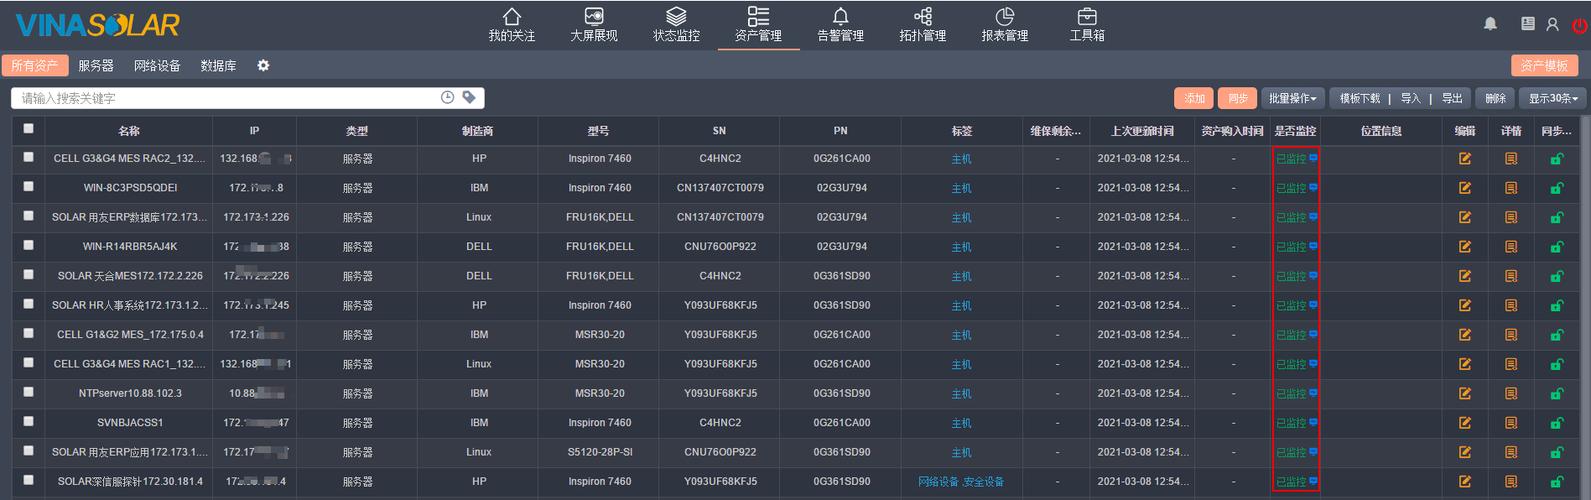Click the sync lock icon for CELL G1&G2 MES_172.175.0.4

1557,334
